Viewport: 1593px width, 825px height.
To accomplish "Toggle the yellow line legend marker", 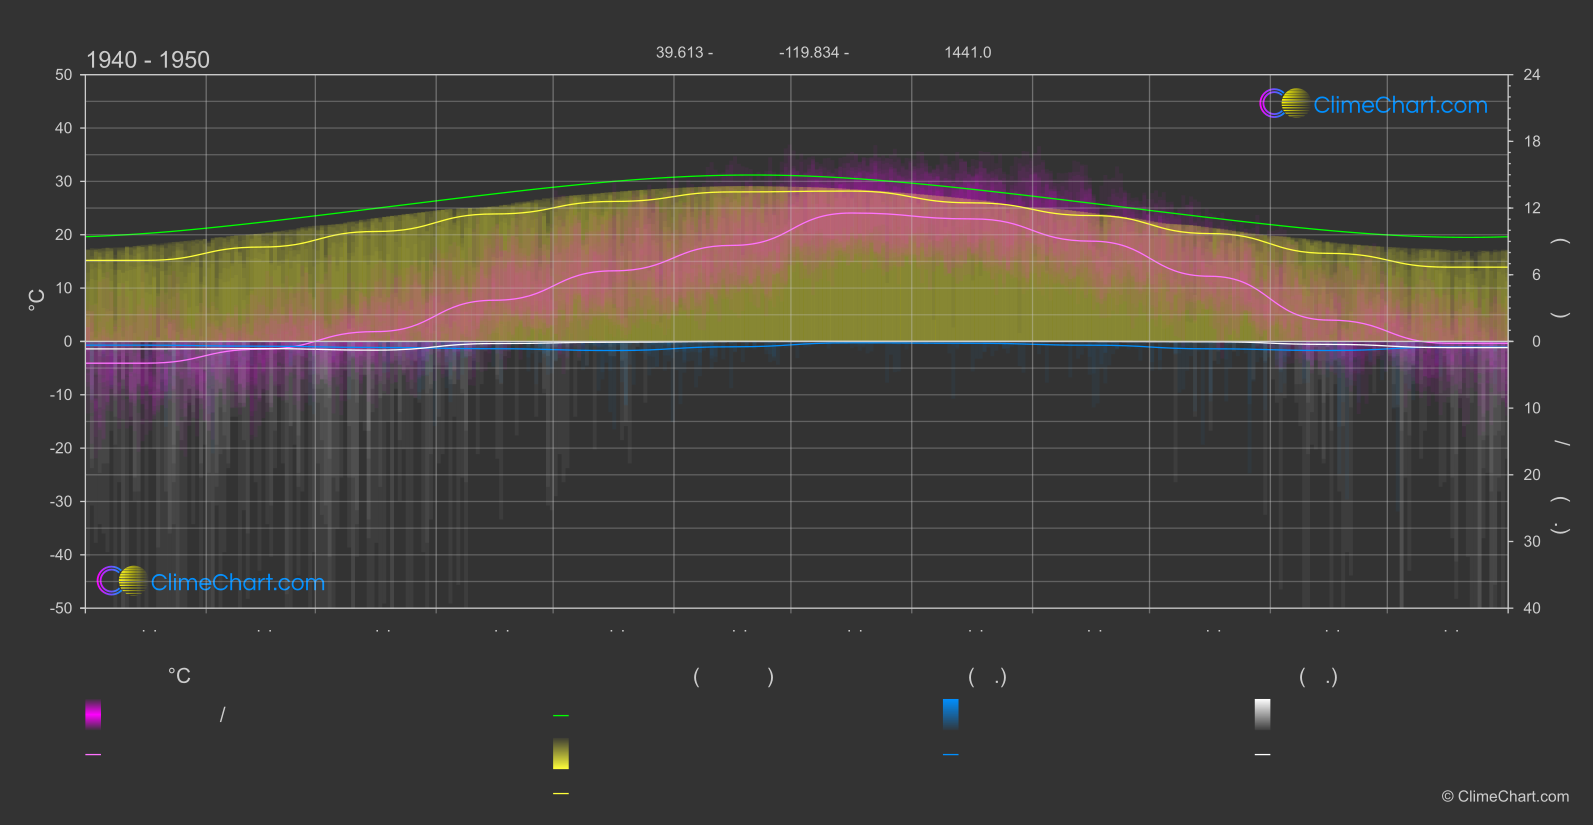I will [561, 794].
